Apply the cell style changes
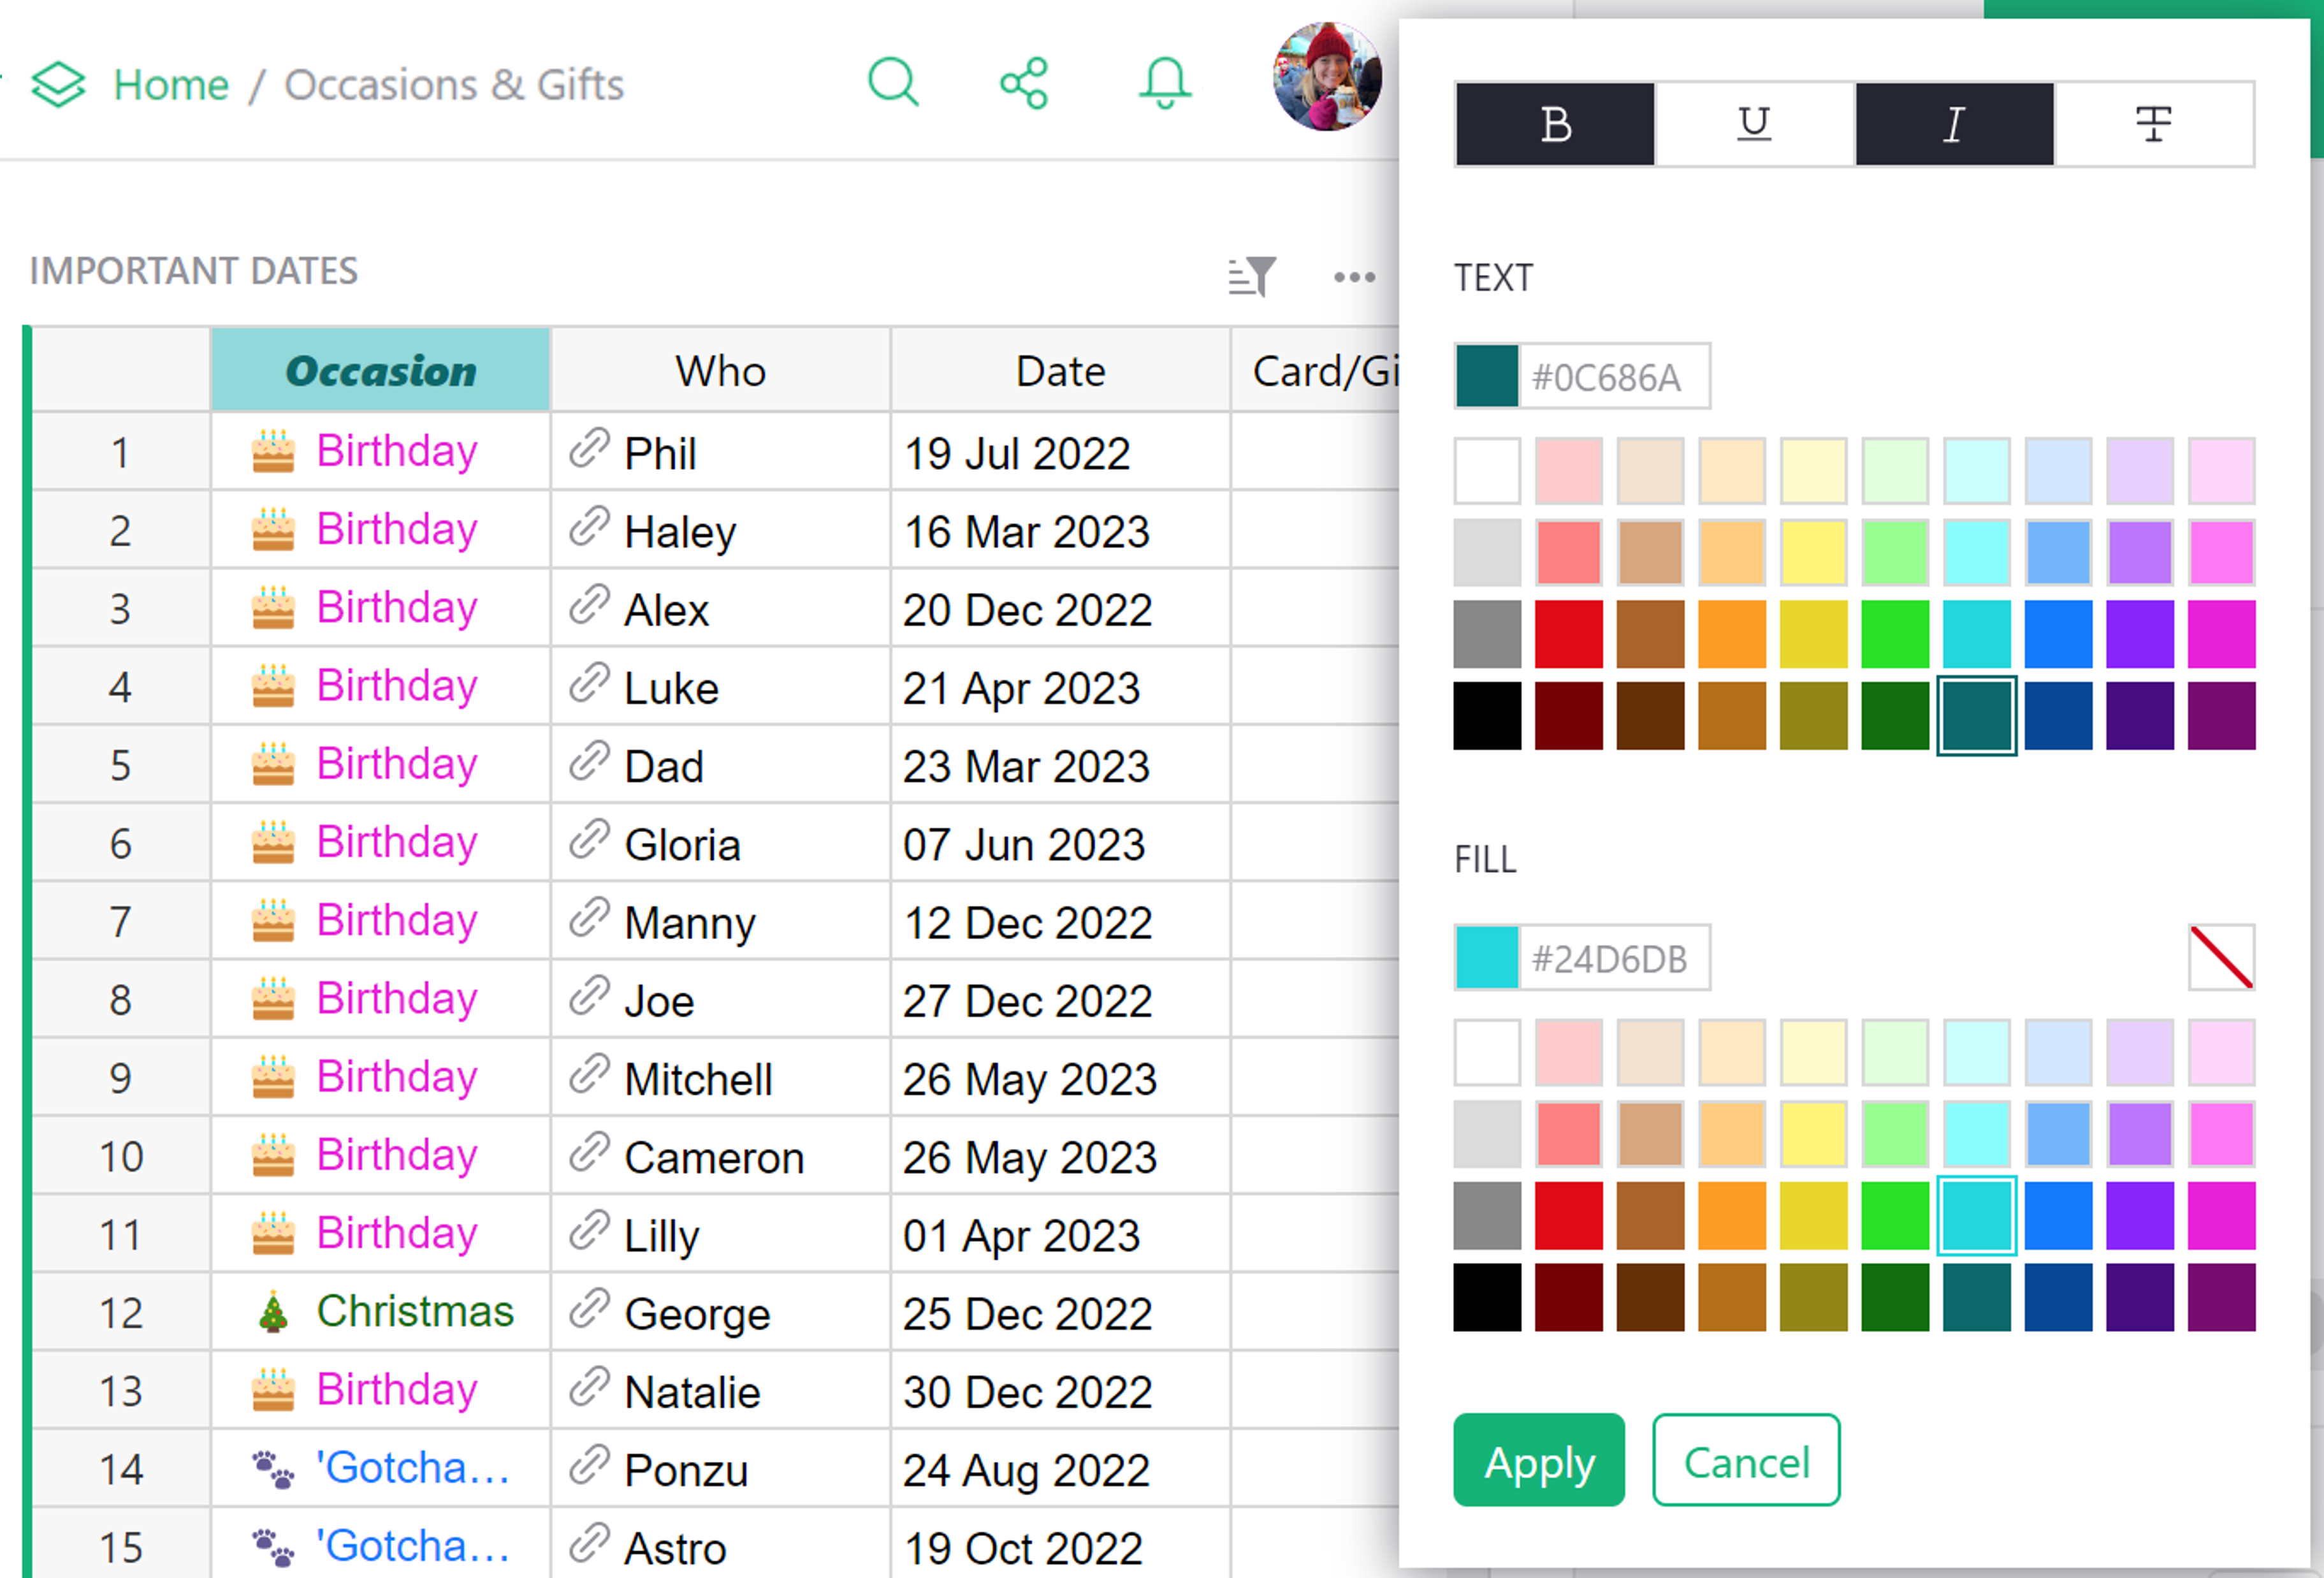Viewport: 2324px width, 1578px height. coord(1538,1460)
